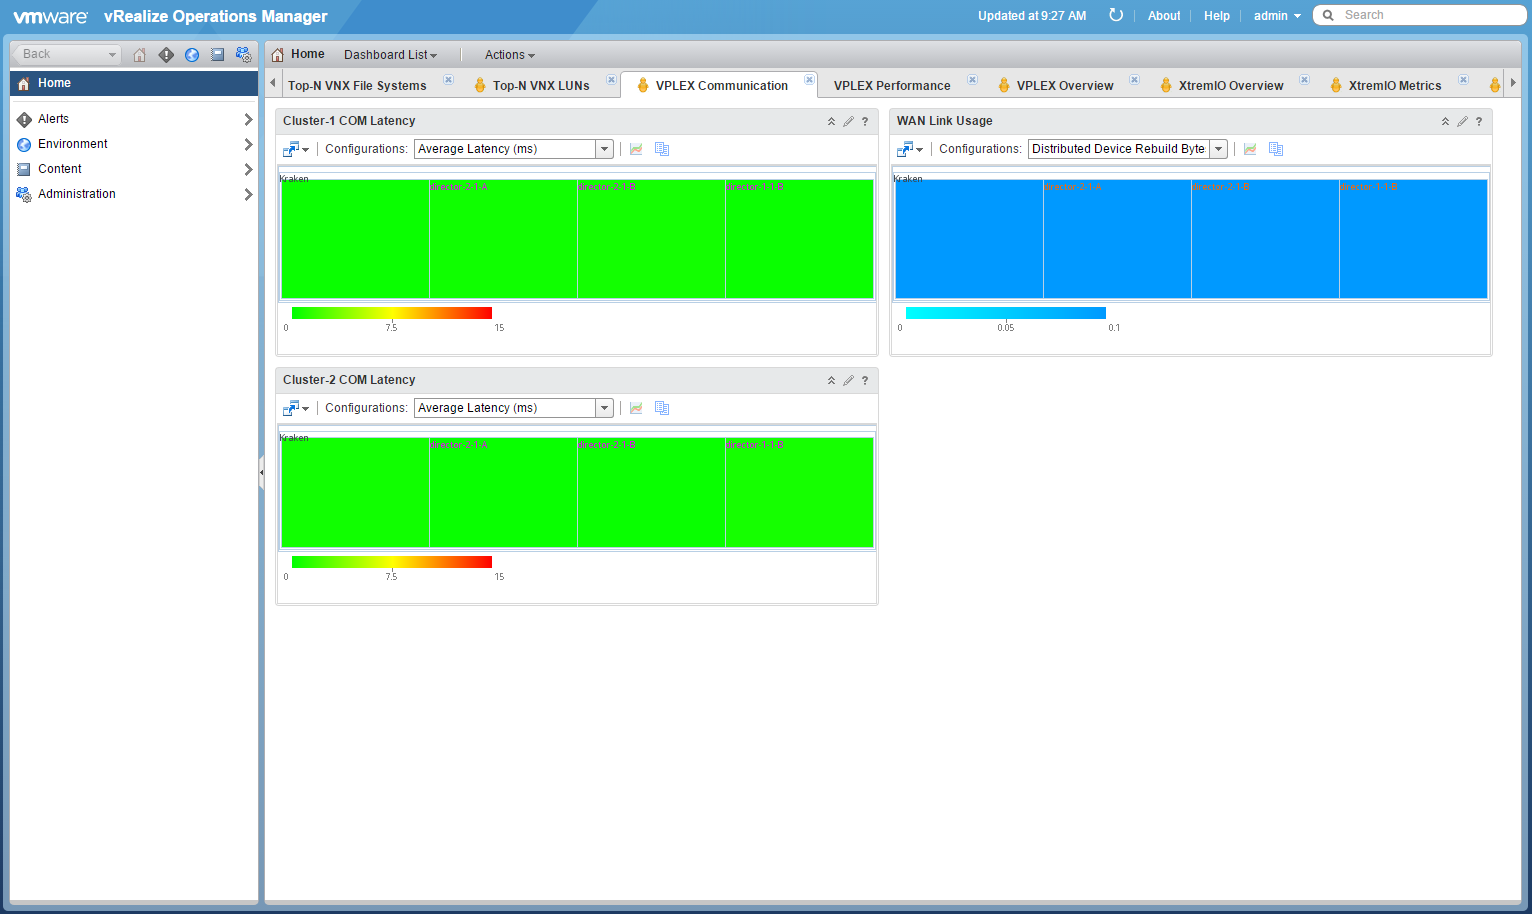Edit the Cluster-2 COM Latency widget
Image resolution: width=1532 pixels, height=914 pixels.
848,380
